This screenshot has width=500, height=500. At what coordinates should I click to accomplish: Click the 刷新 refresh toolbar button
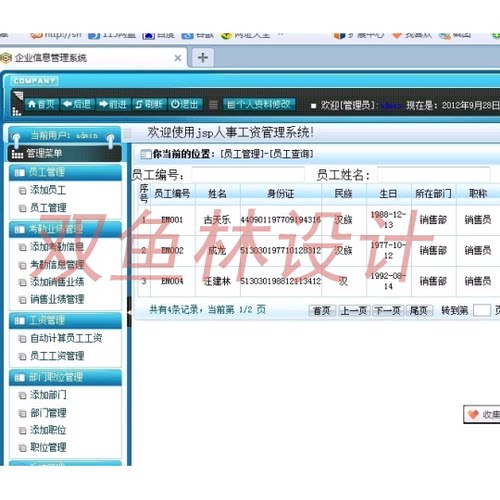(x=149, y=104)
